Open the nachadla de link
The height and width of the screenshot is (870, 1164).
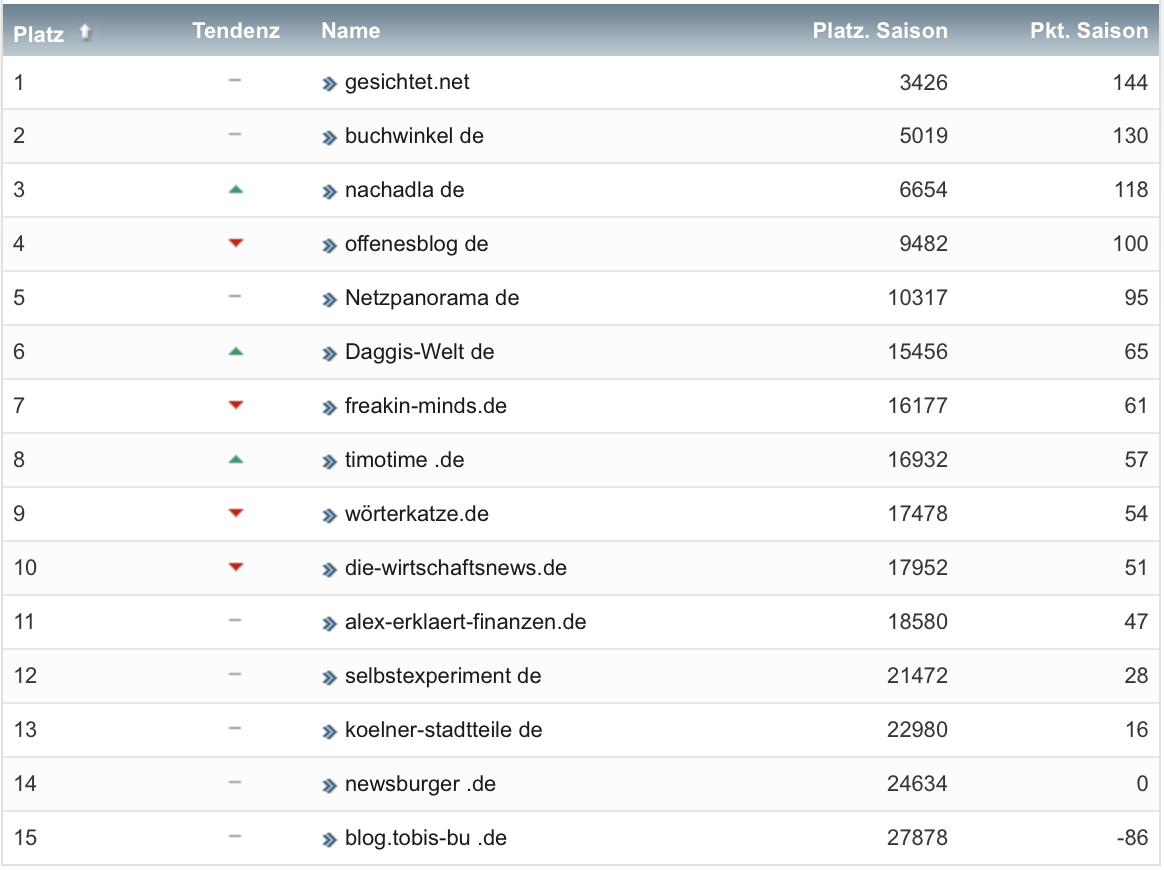coord(405,190)
